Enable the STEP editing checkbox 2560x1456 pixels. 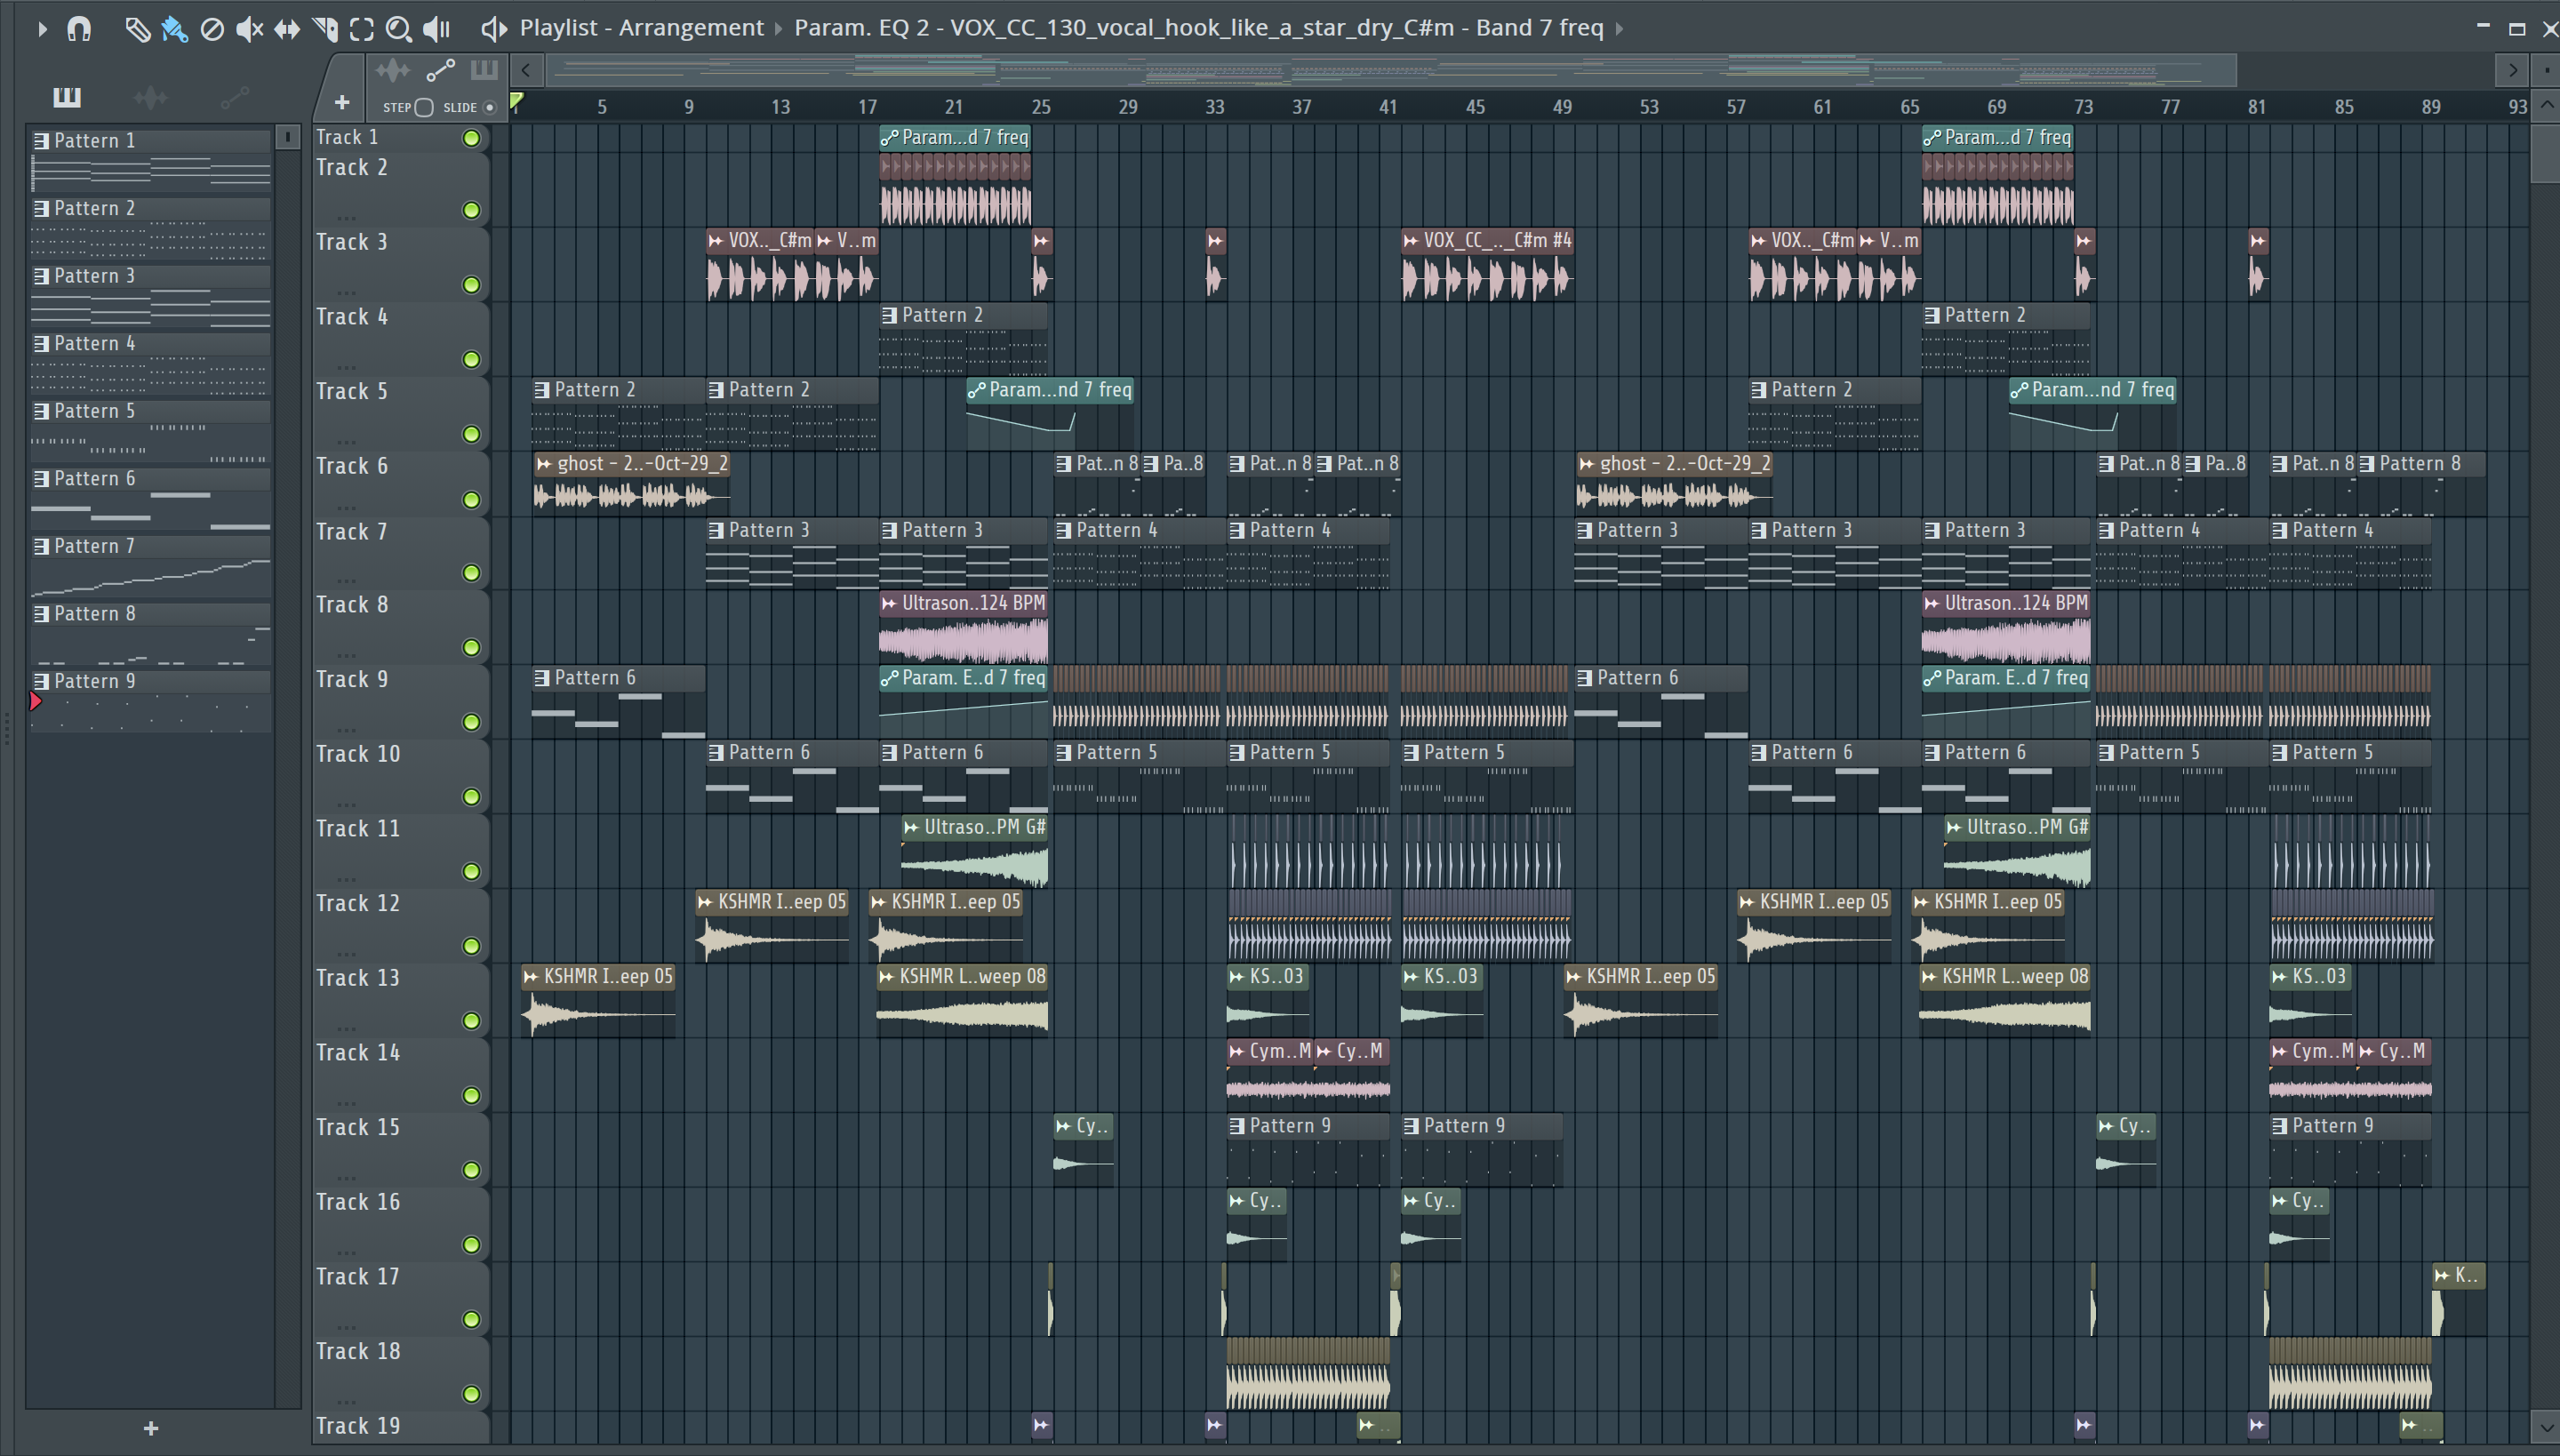pos(424,108)
